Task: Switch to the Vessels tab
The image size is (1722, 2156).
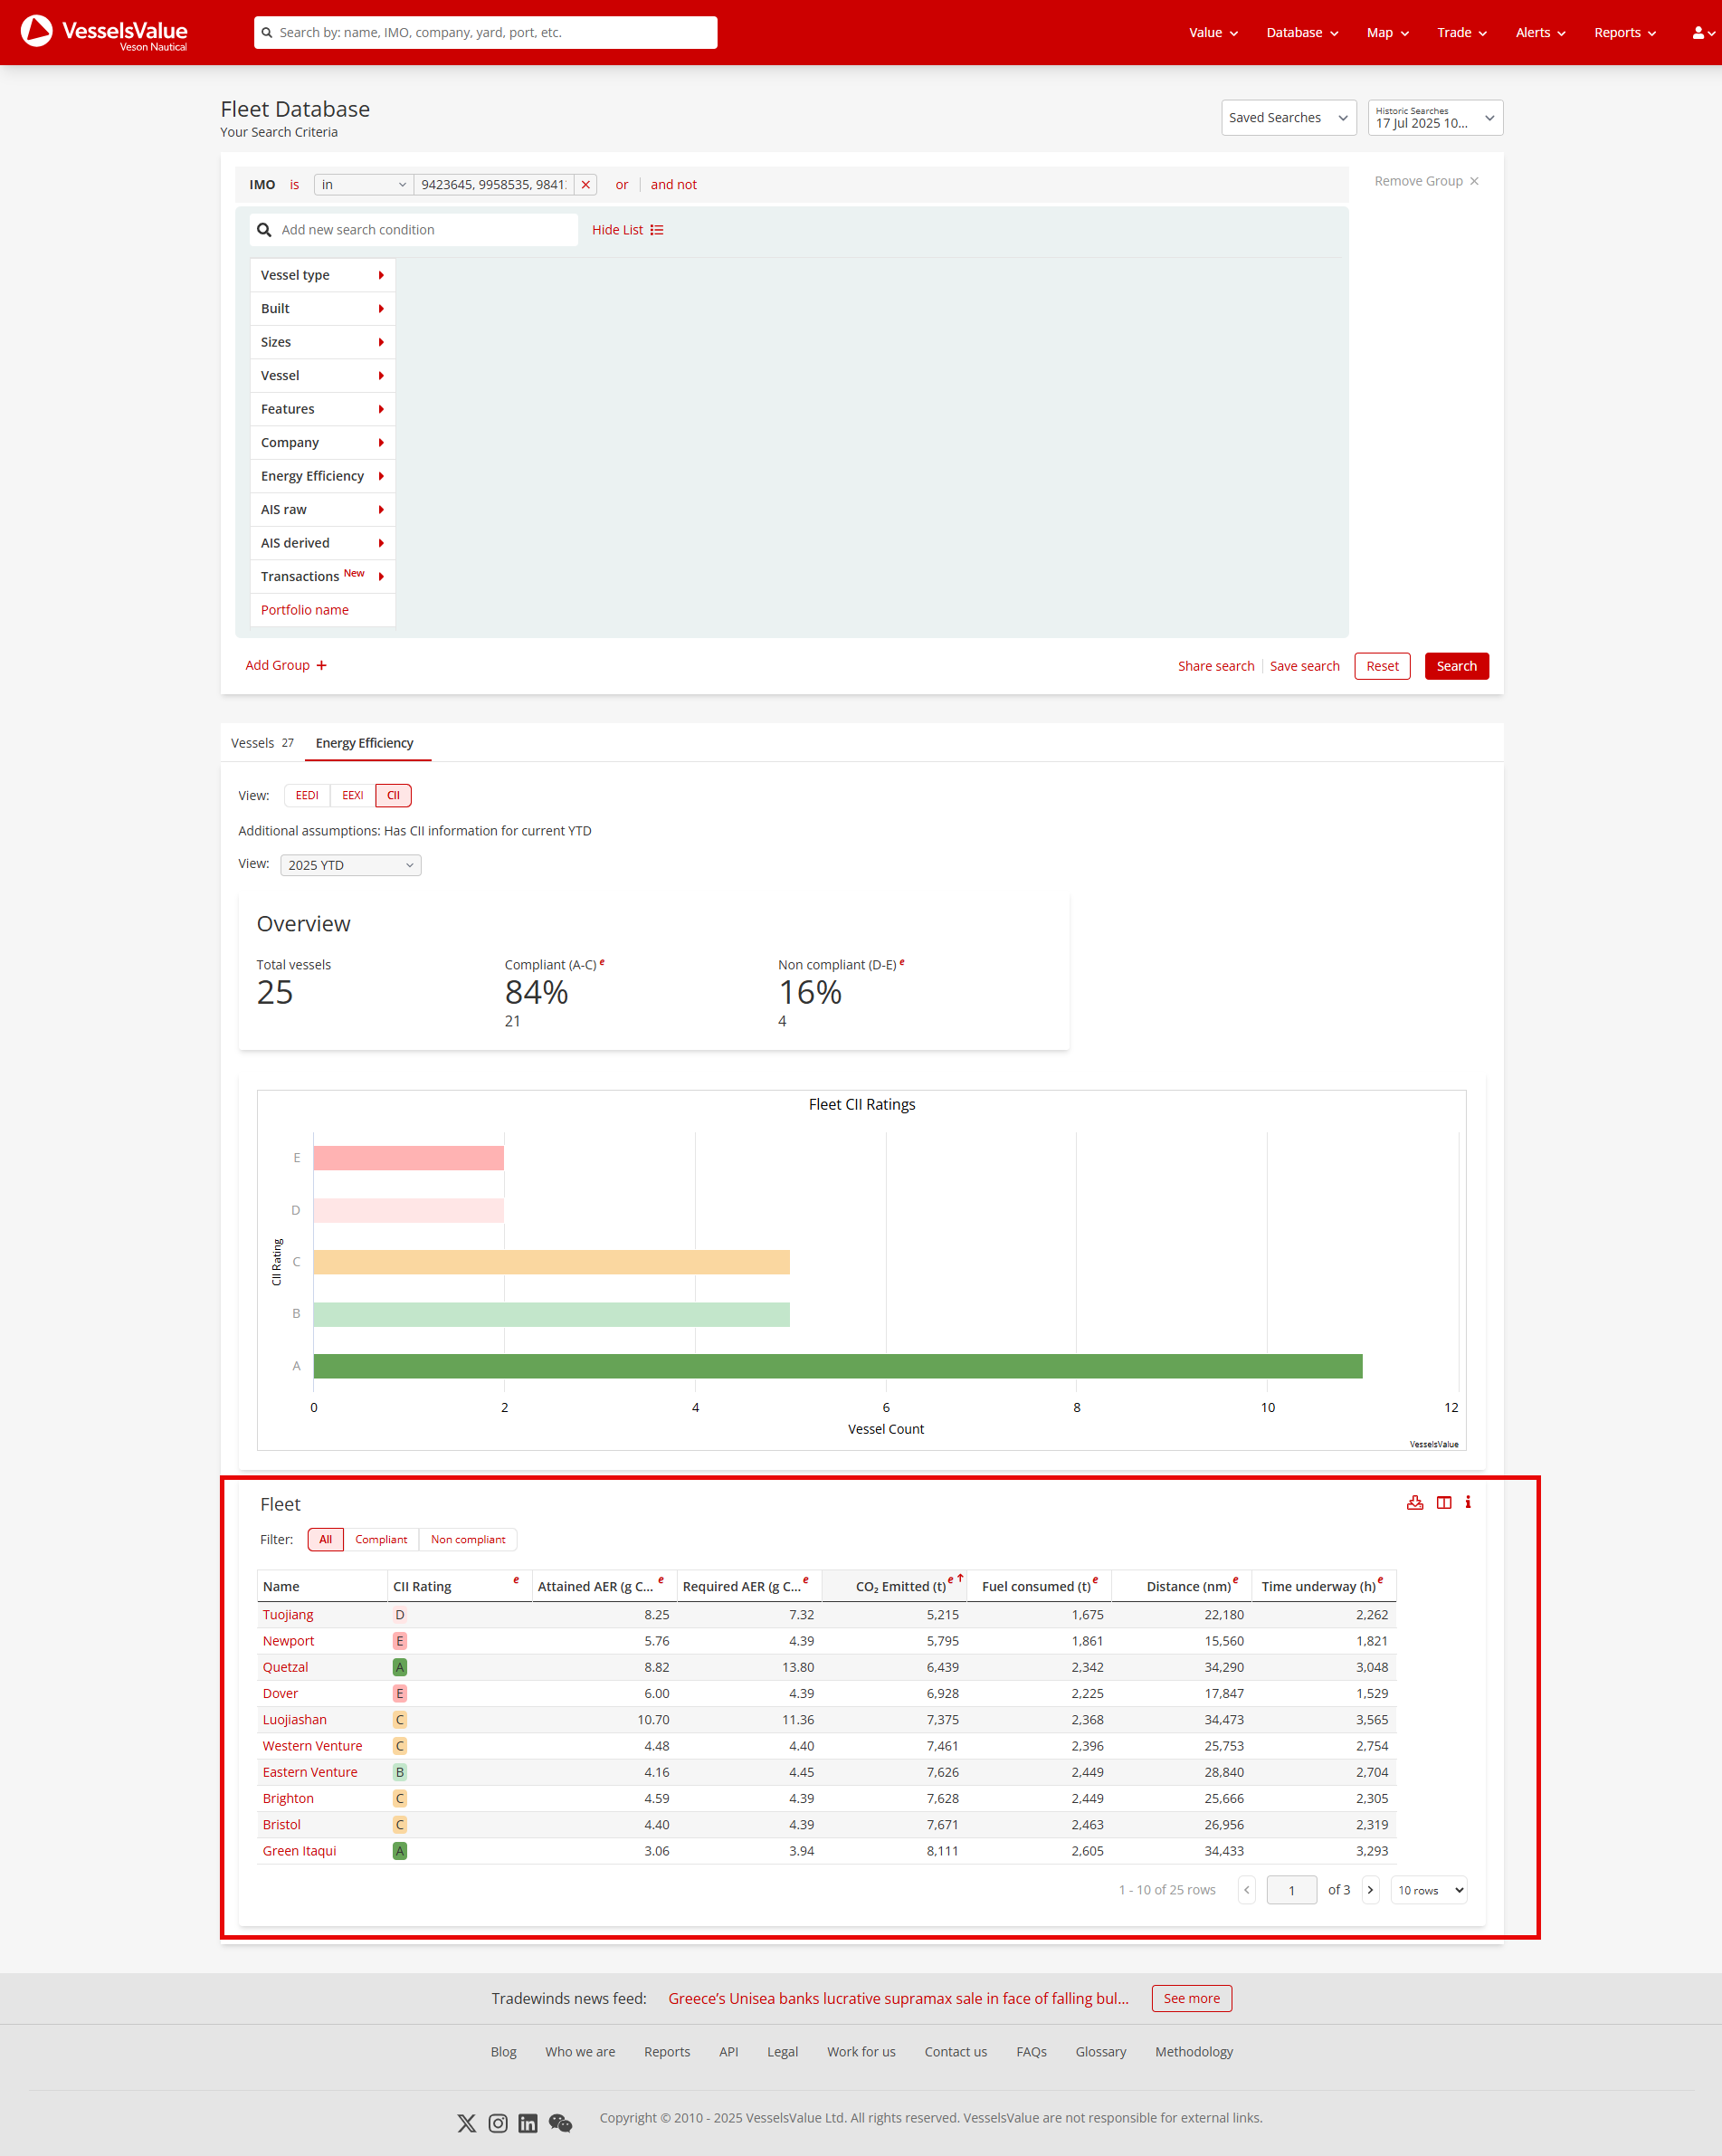Action: [261, 743]
